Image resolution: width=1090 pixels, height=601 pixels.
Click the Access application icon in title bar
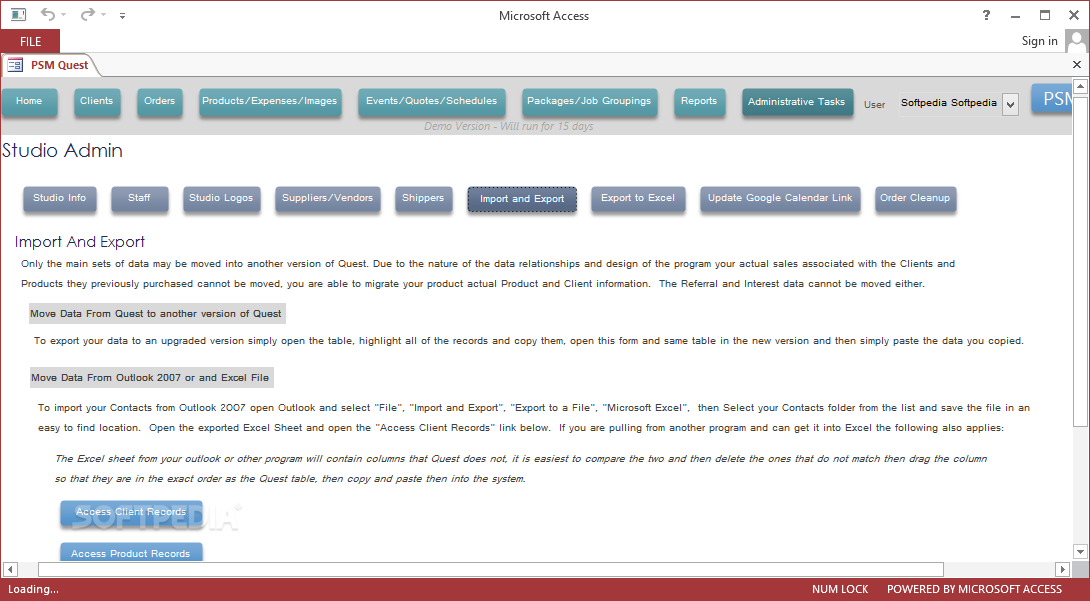[x=19, y=15]
